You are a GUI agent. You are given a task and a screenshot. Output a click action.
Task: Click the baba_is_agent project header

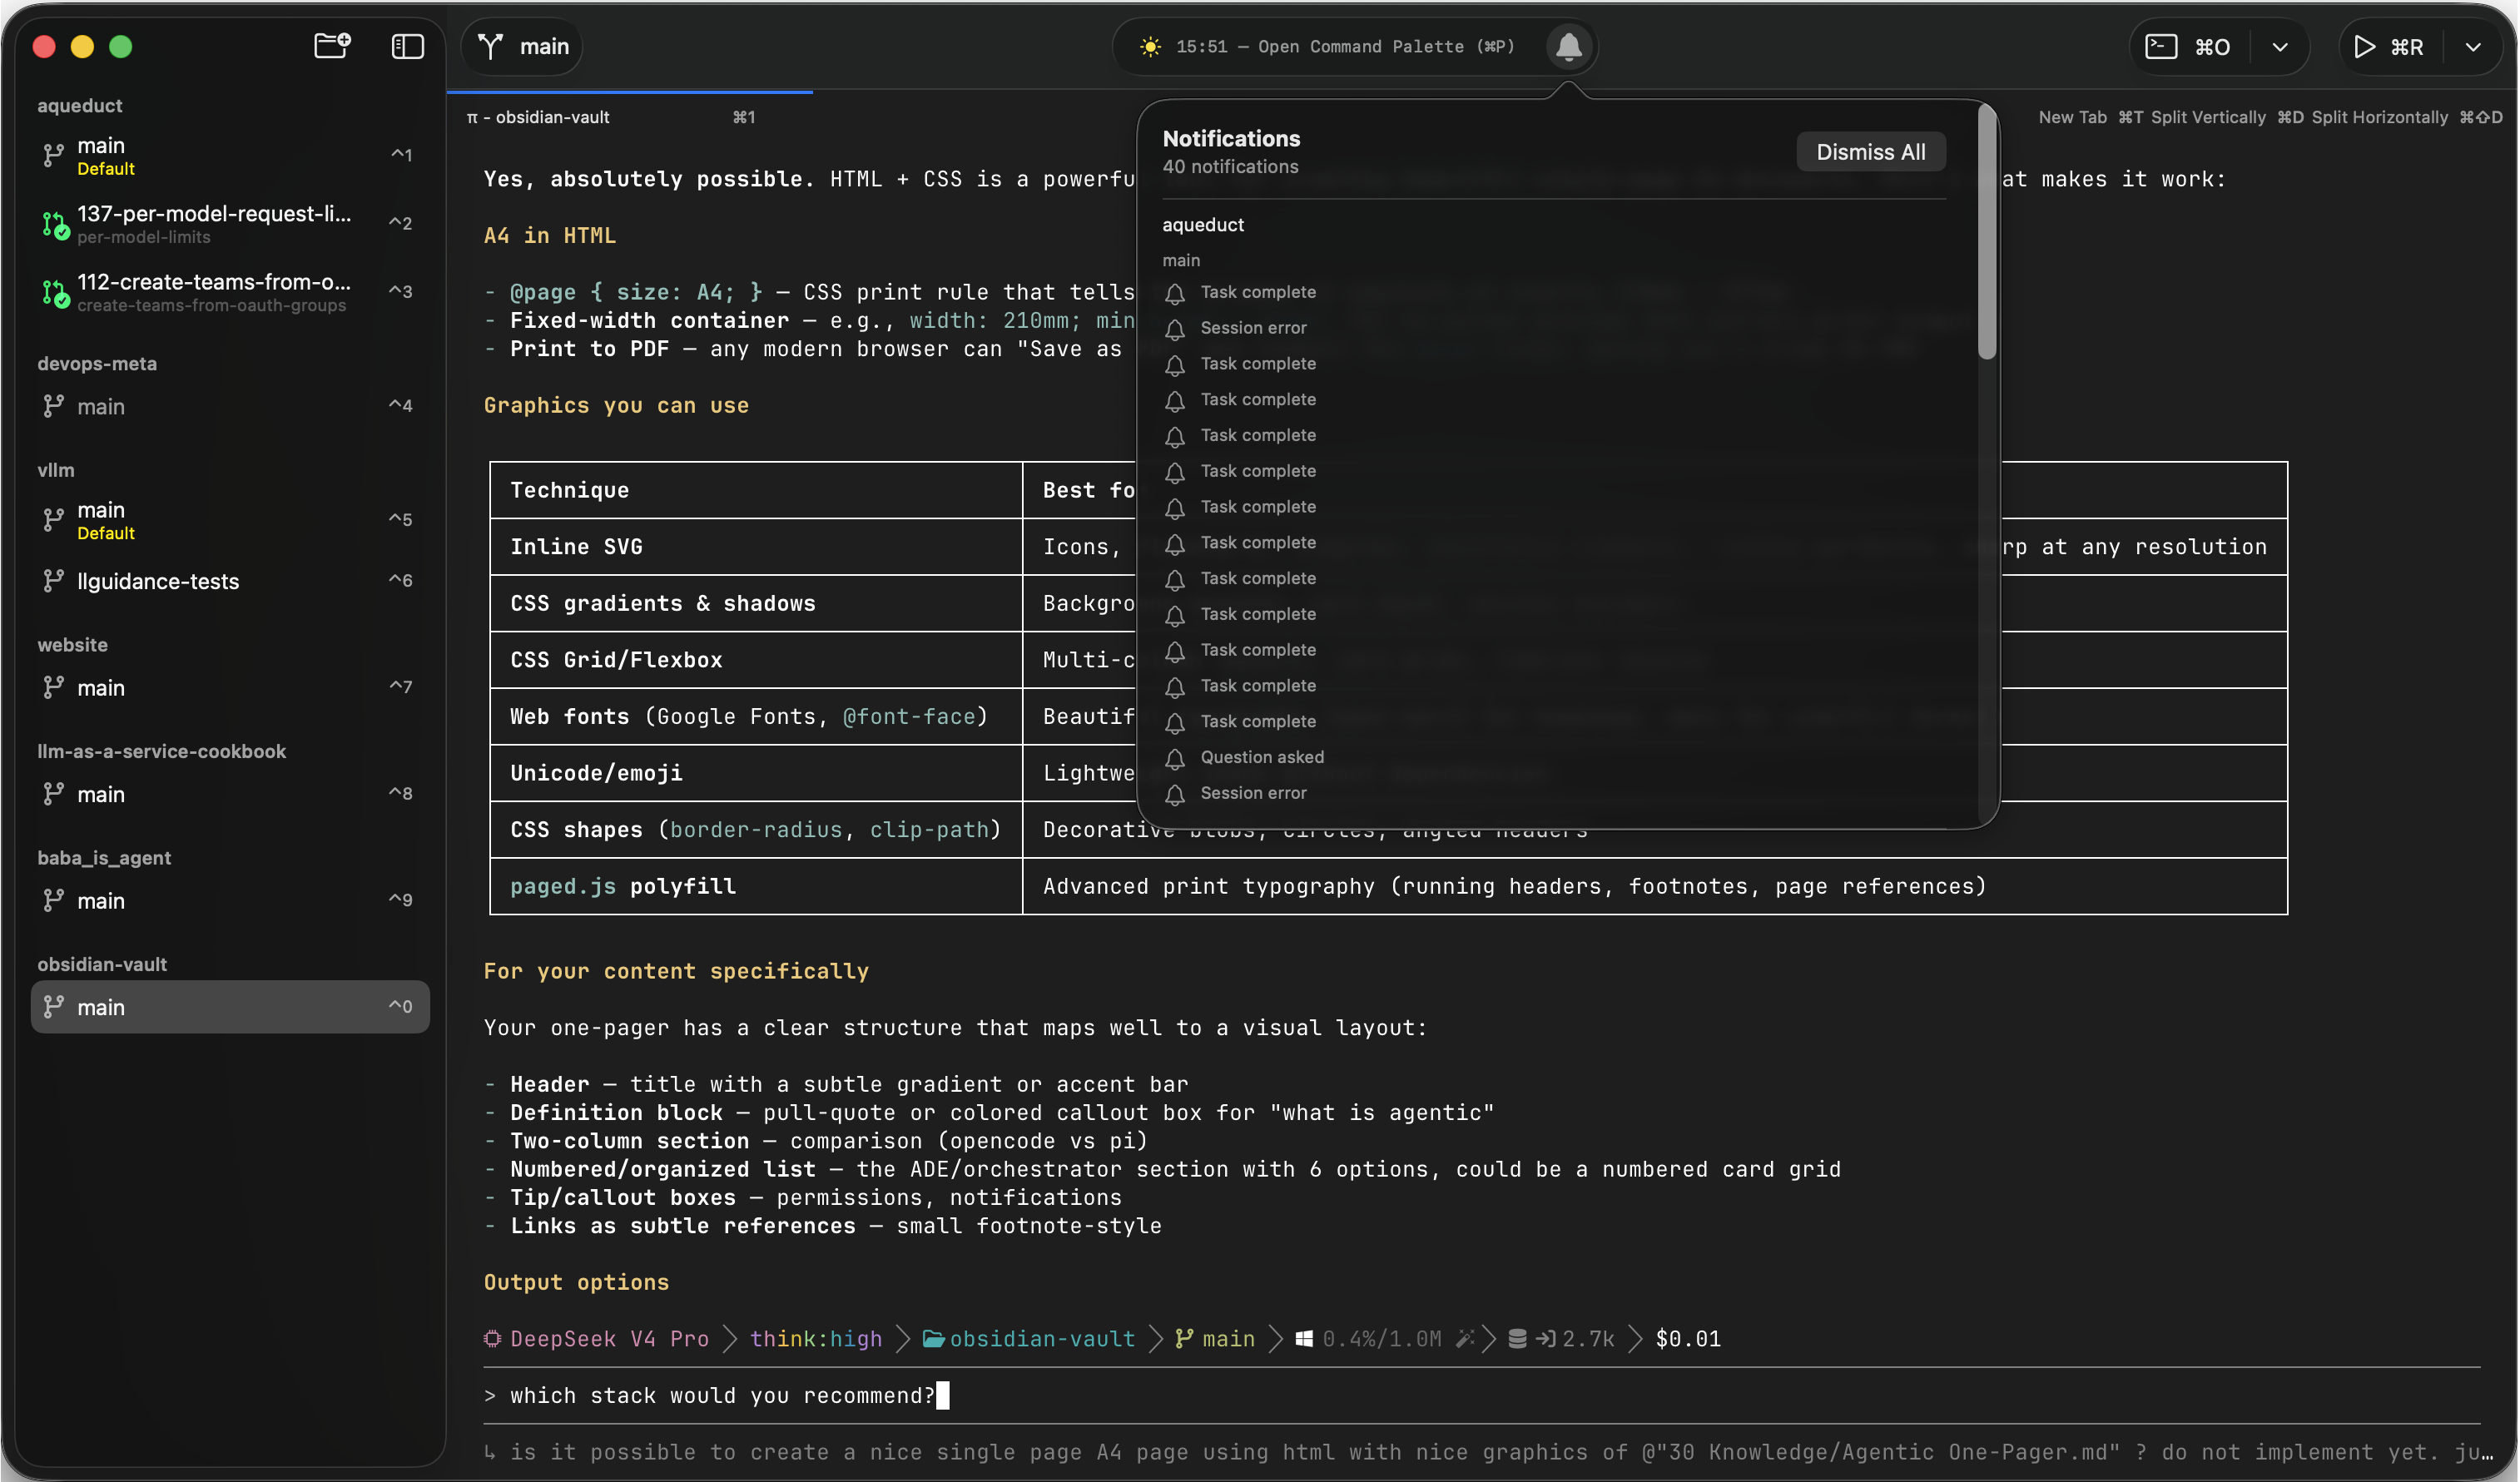104,858
